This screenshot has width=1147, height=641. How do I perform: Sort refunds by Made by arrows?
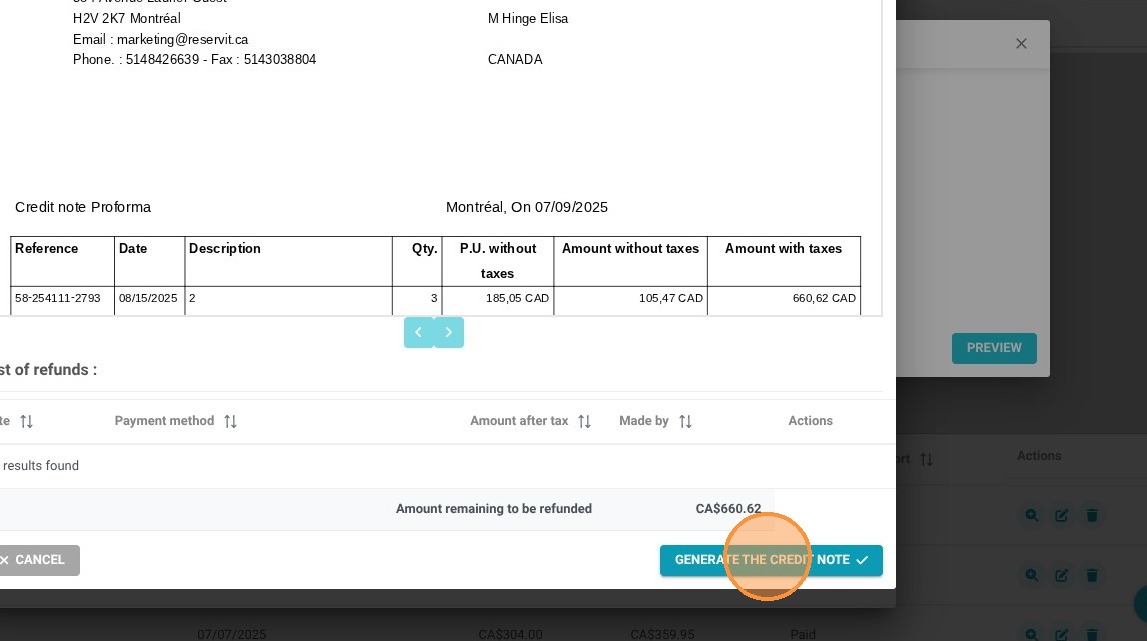(x=685, y=421)
